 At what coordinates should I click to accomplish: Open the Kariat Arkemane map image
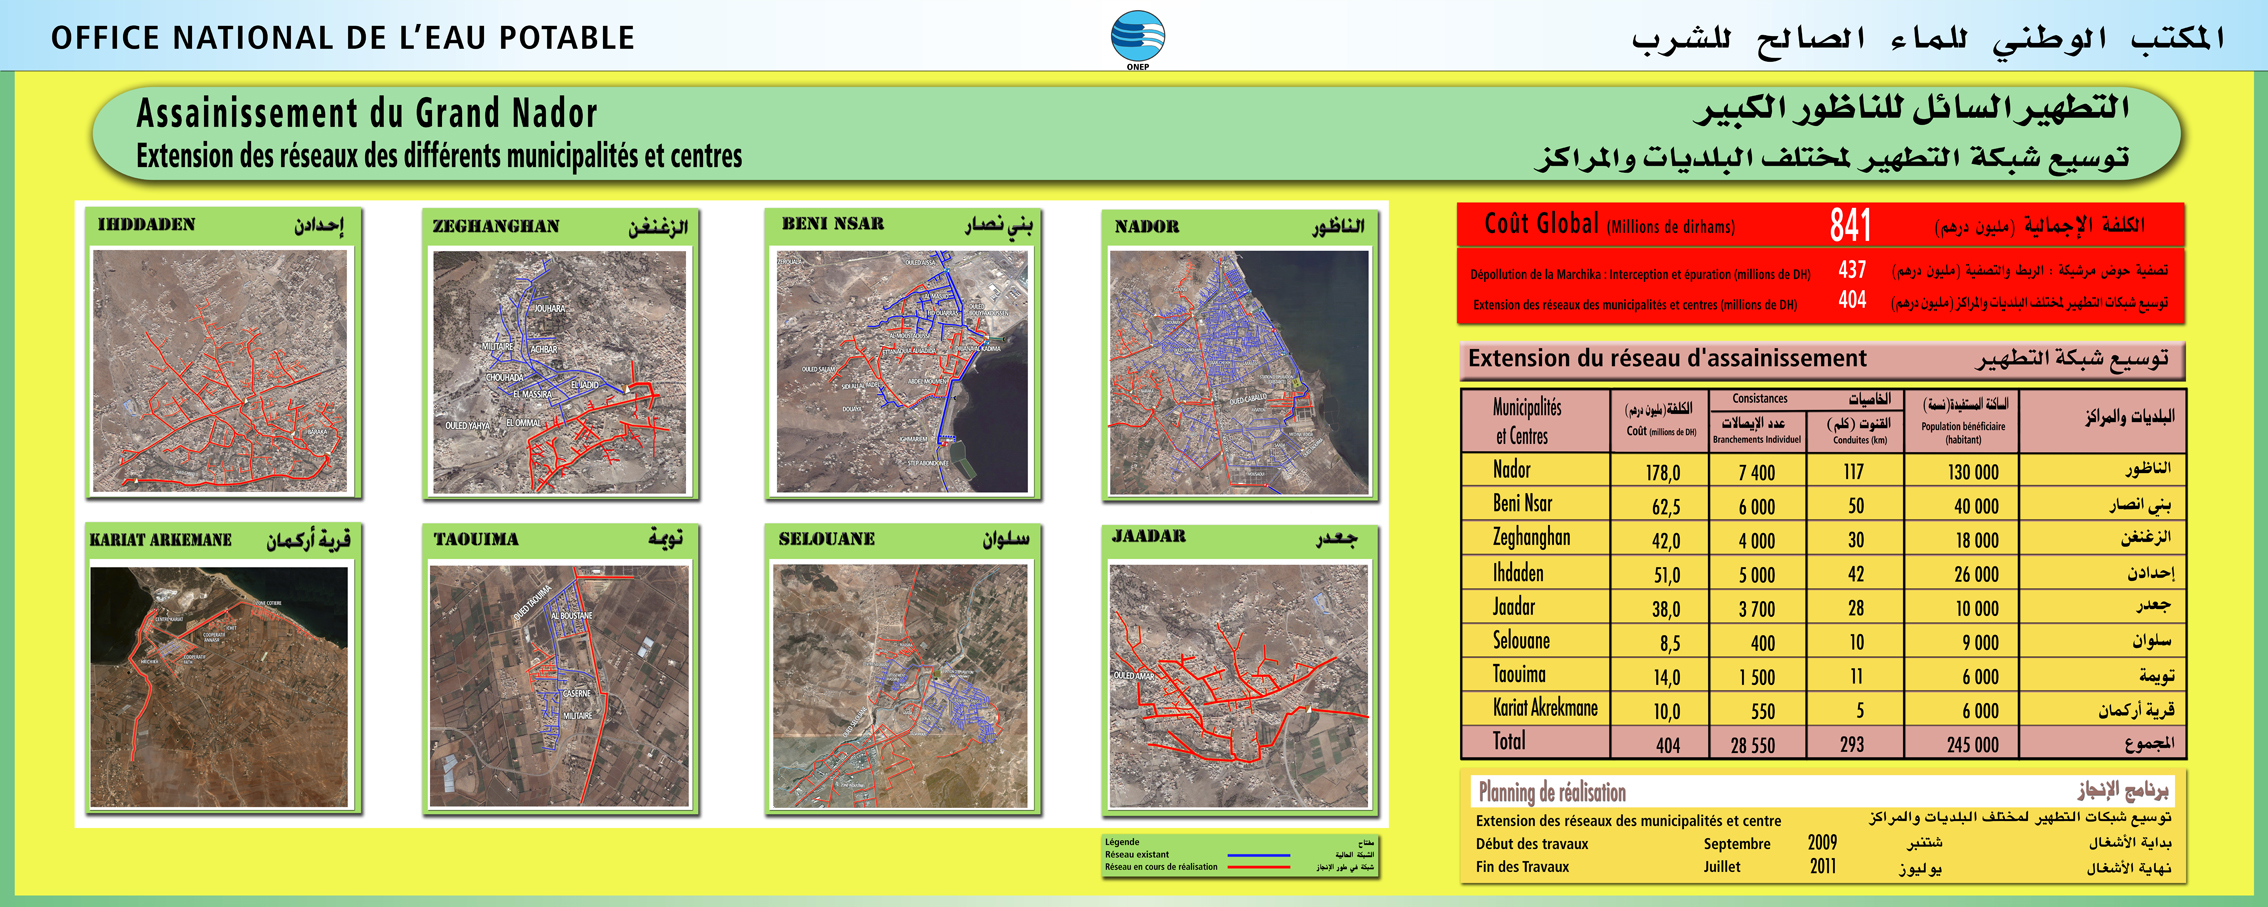point(220,686)
